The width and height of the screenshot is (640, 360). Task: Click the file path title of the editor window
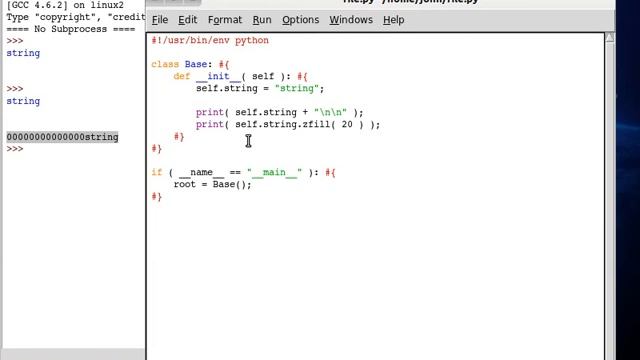point(410,2)
